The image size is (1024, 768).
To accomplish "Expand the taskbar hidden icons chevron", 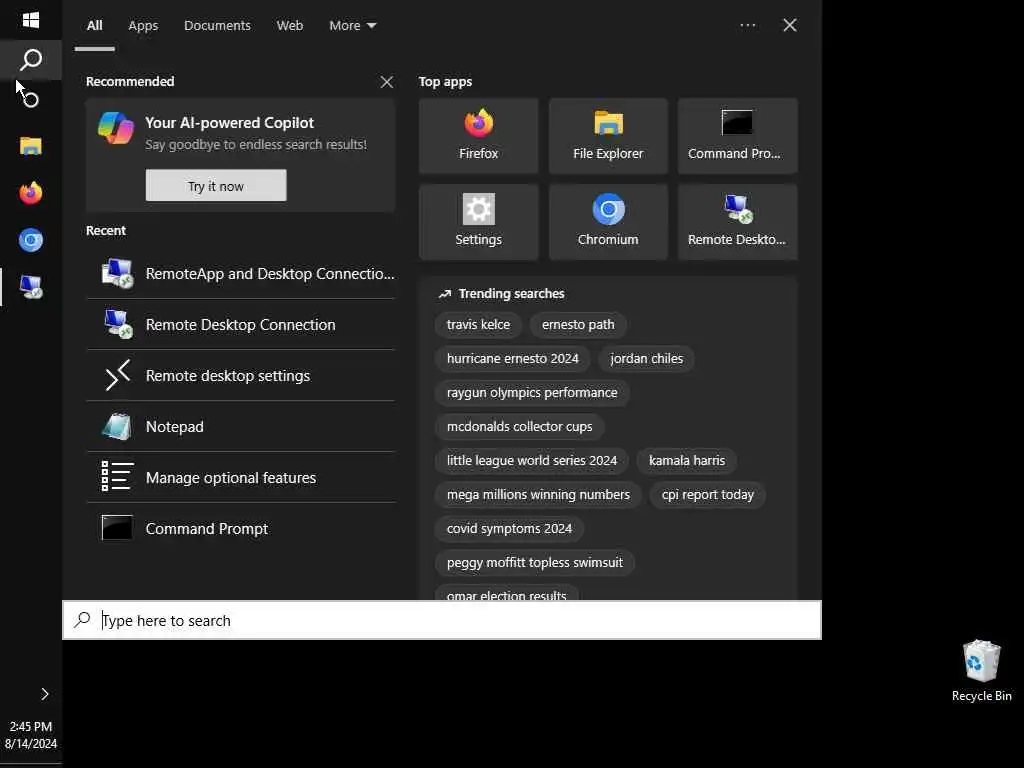I will 44,694.
